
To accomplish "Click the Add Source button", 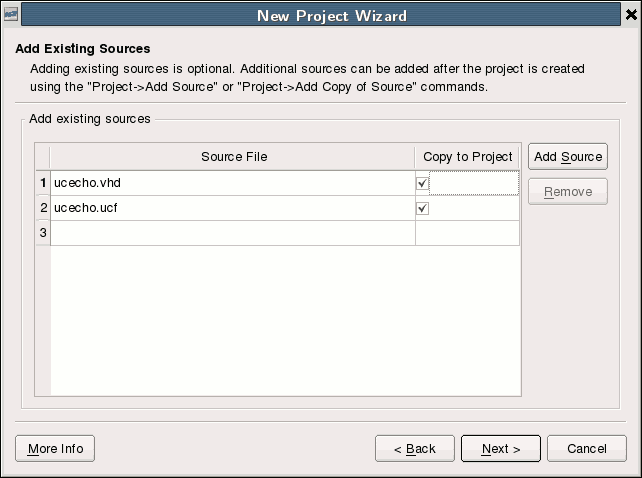I will point(568,156).
